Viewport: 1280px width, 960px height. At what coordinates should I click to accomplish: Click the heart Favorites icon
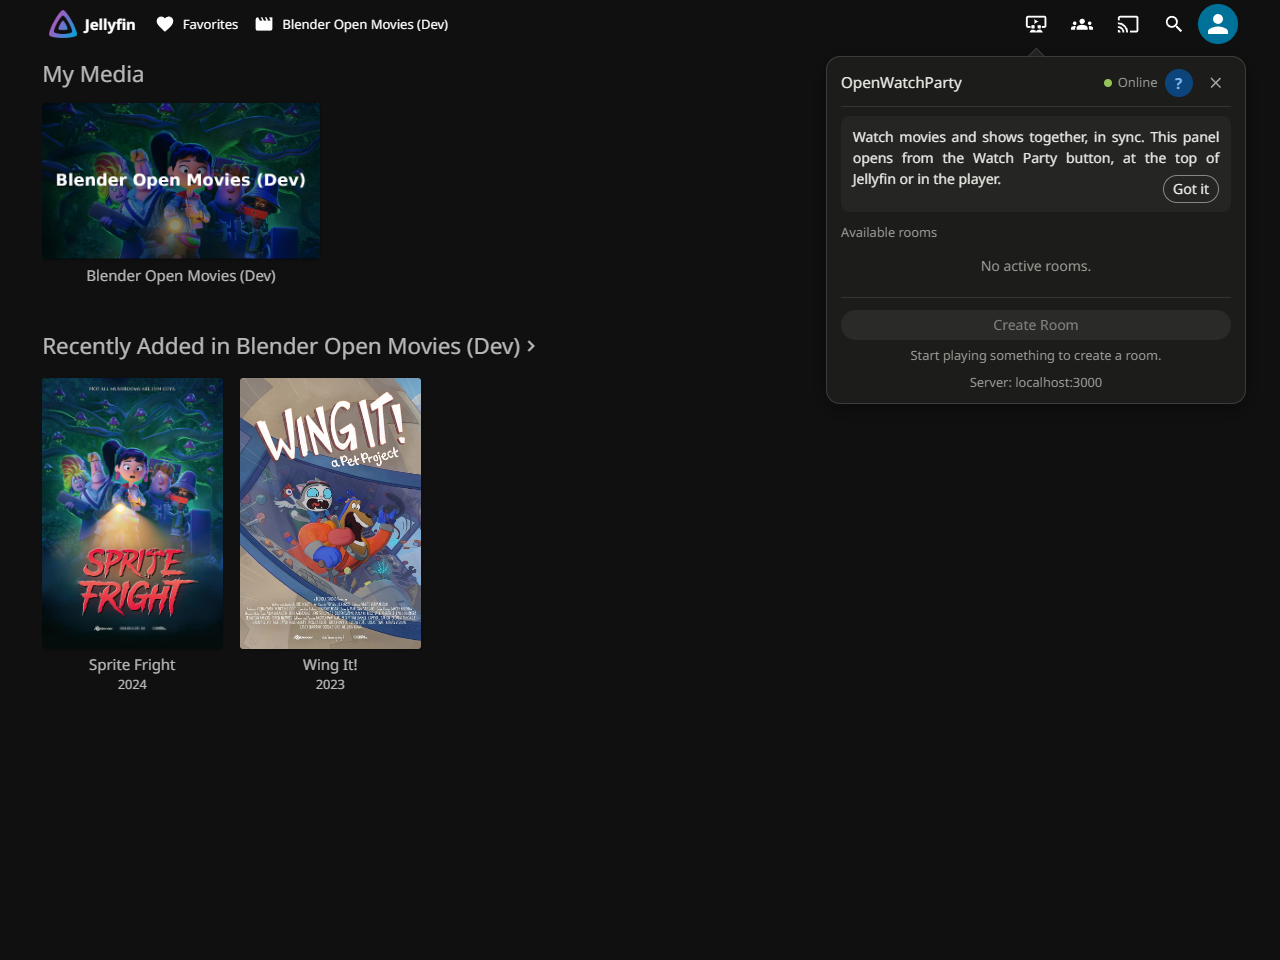[165, 24]
